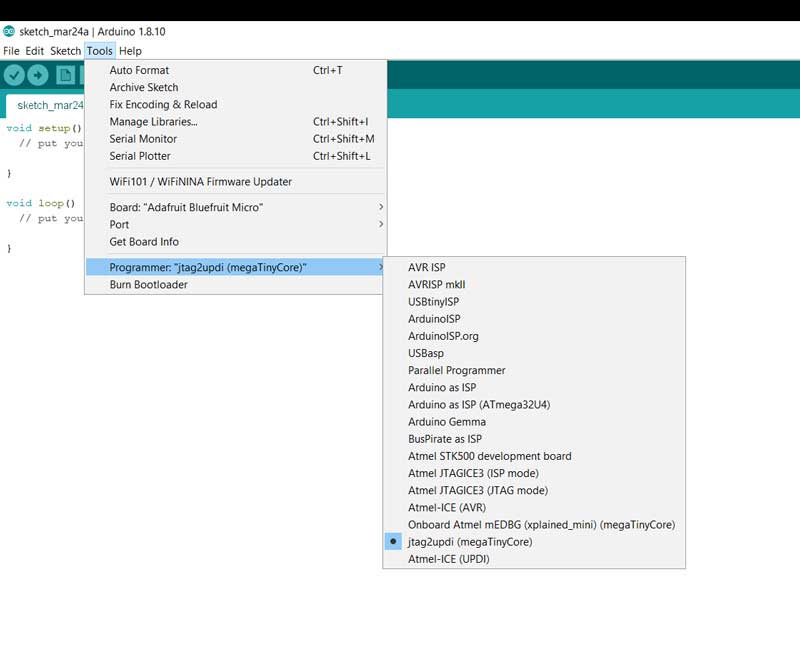This screenshot has height=646, width=800.
Task: Open the Sketch menu
Action: (x=65, y=51)
